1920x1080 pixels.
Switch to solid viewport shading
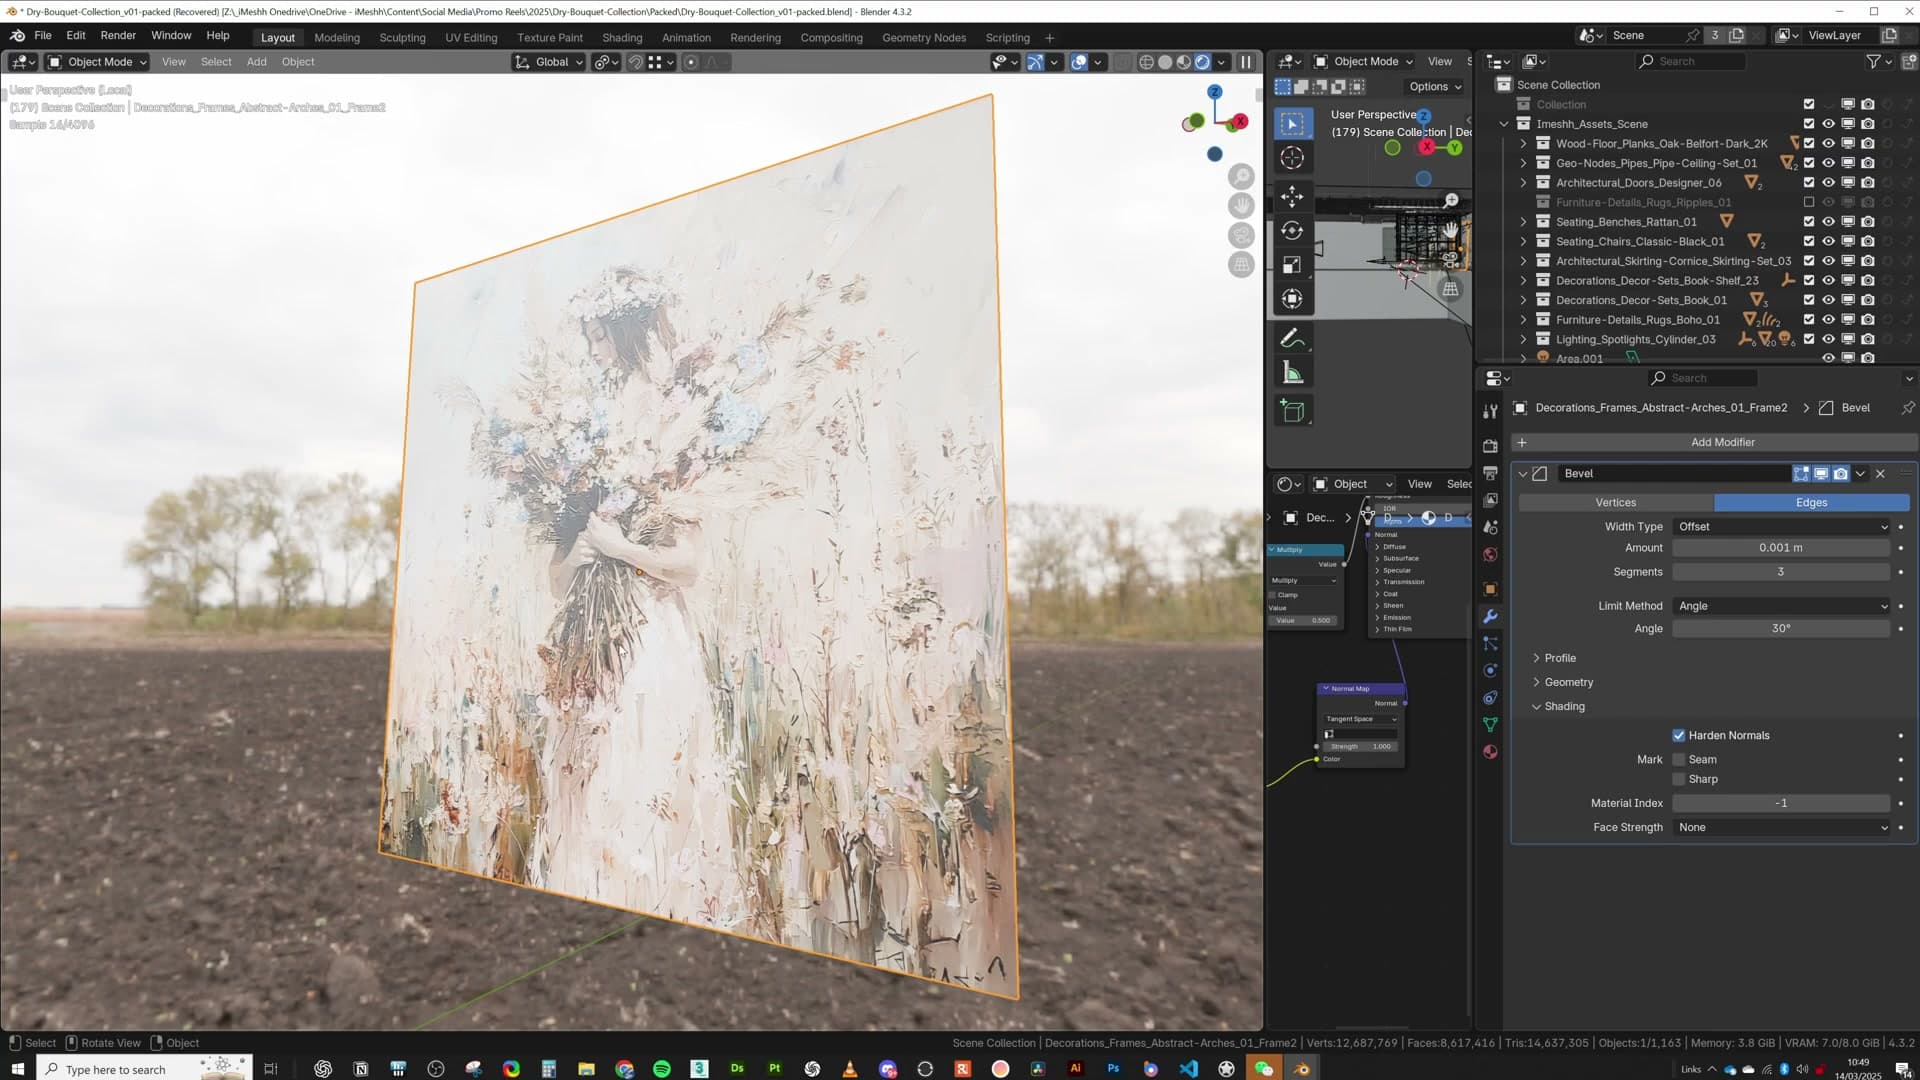(1165, 62)
